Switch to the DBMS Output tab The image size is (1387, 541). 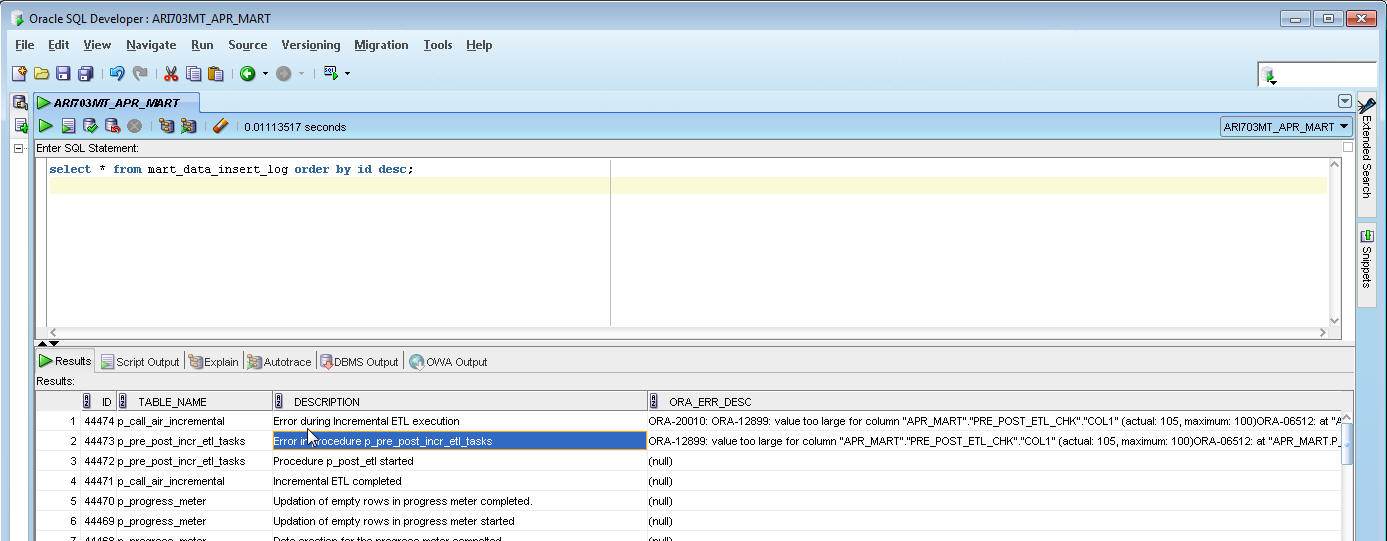(x=358, y=362)
